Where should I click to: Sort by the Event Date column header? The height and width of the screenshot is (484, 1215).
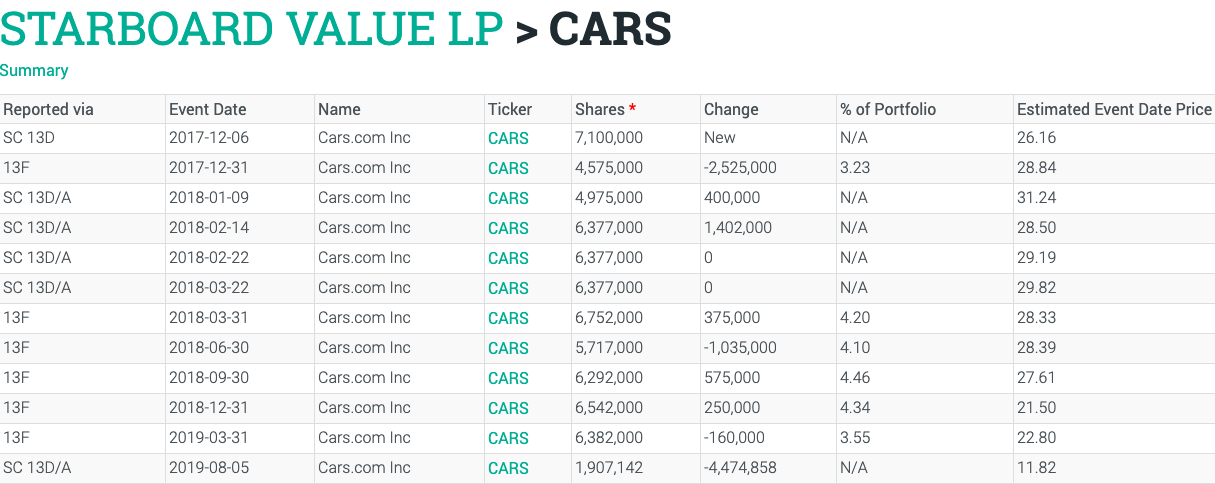207,109
